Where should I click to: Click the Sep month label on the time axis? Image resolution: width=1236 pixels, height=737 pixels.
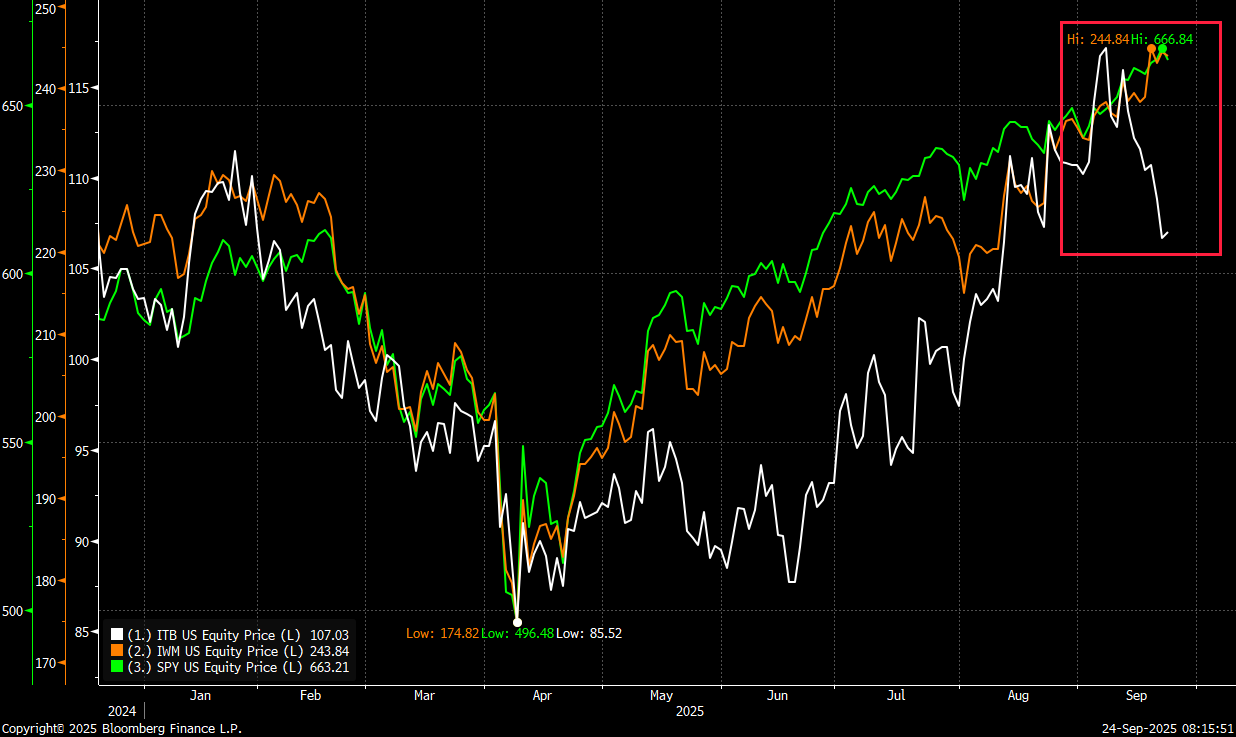(1137, 694)
